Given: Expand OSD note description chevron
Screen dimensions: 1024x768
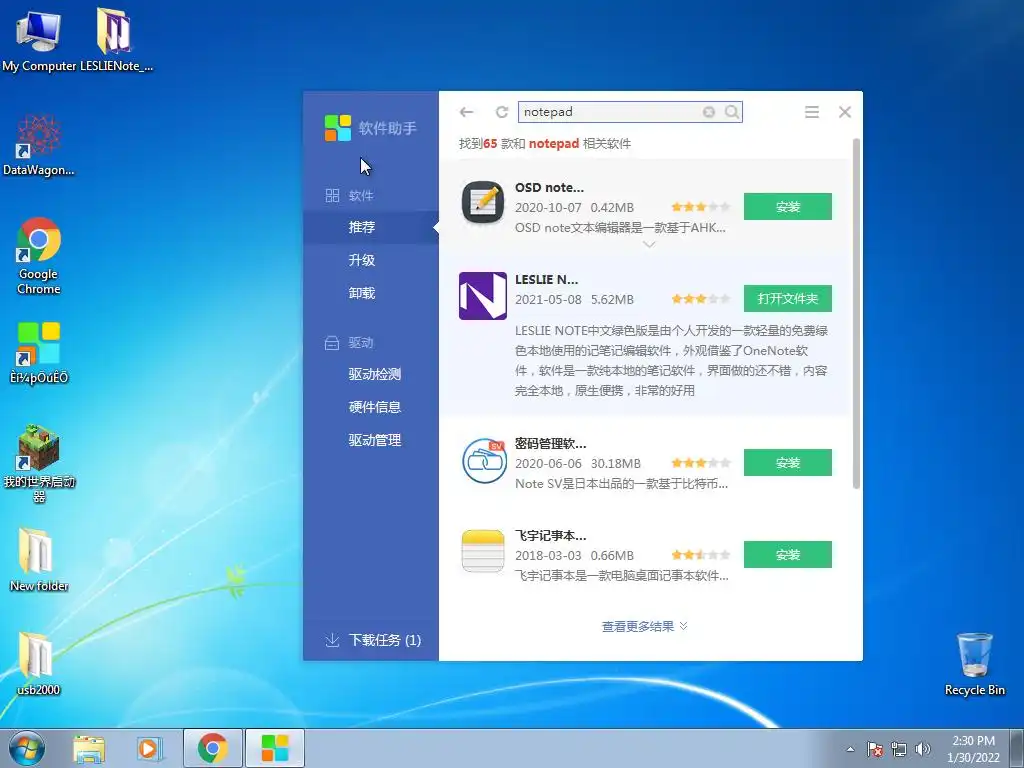Looking at the screenshot, I should 648,244.
